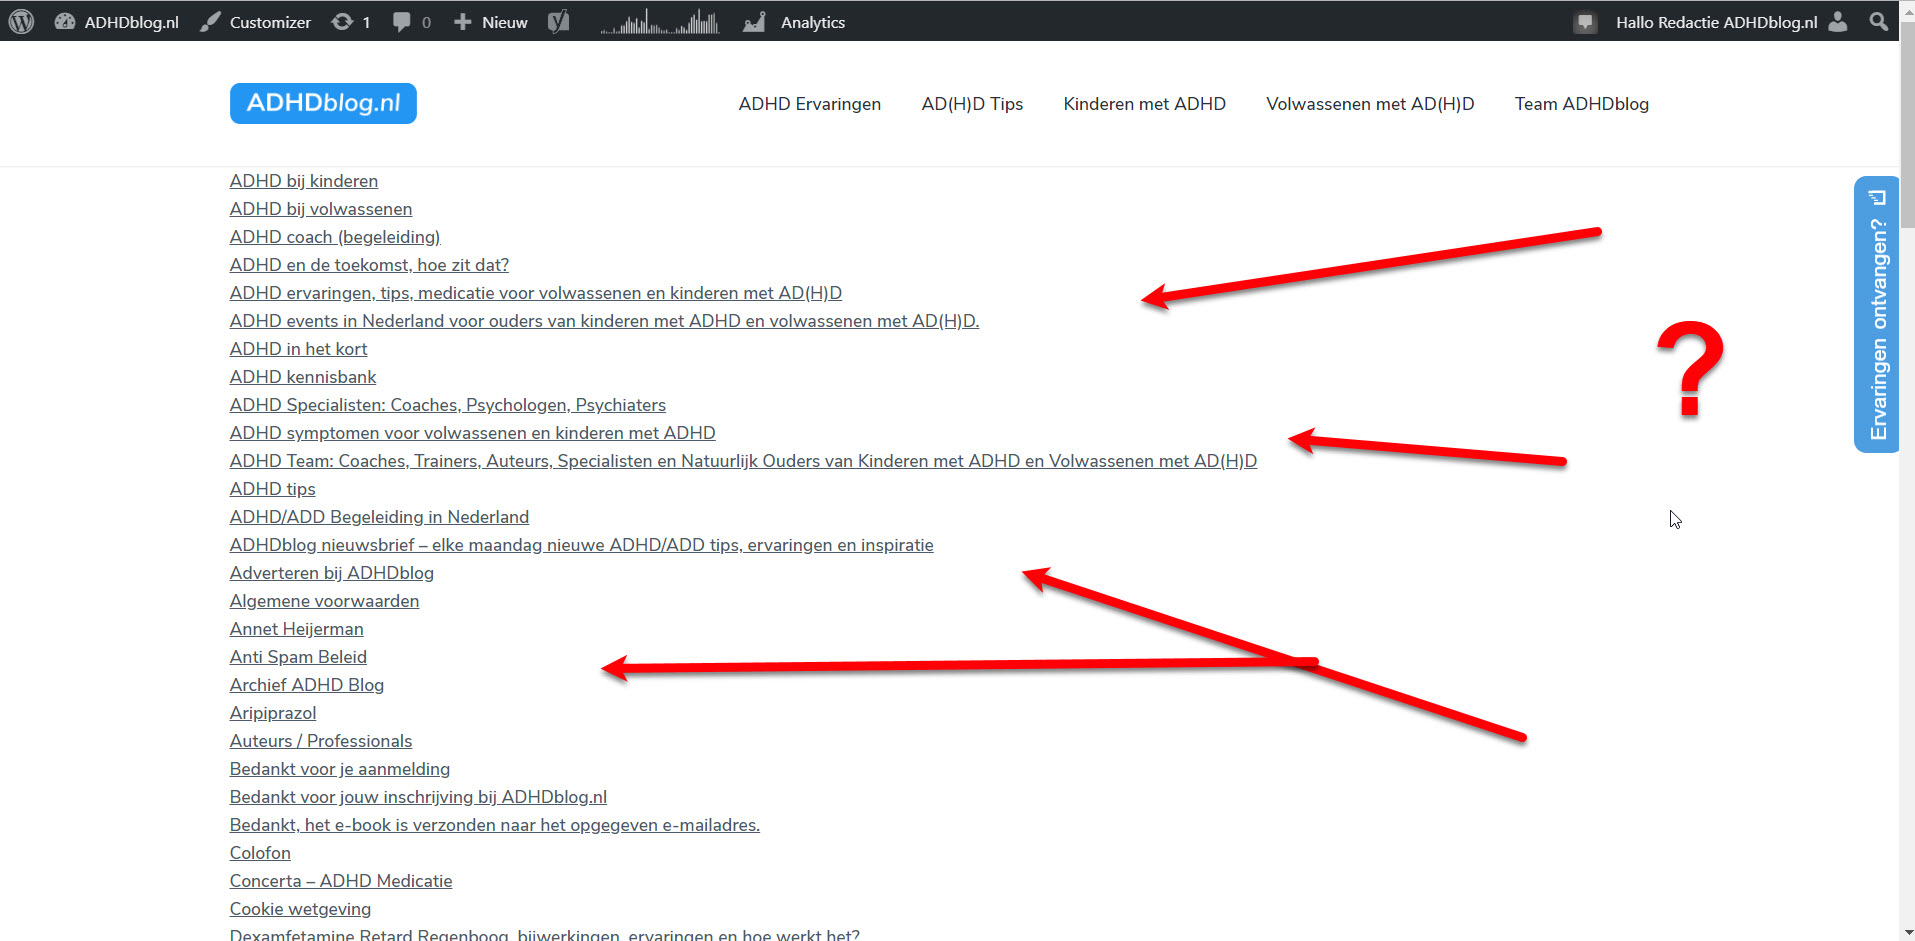Open ADHD symptomen voor volwassenen link
The image size is (1915, 941).
(473, 433)
